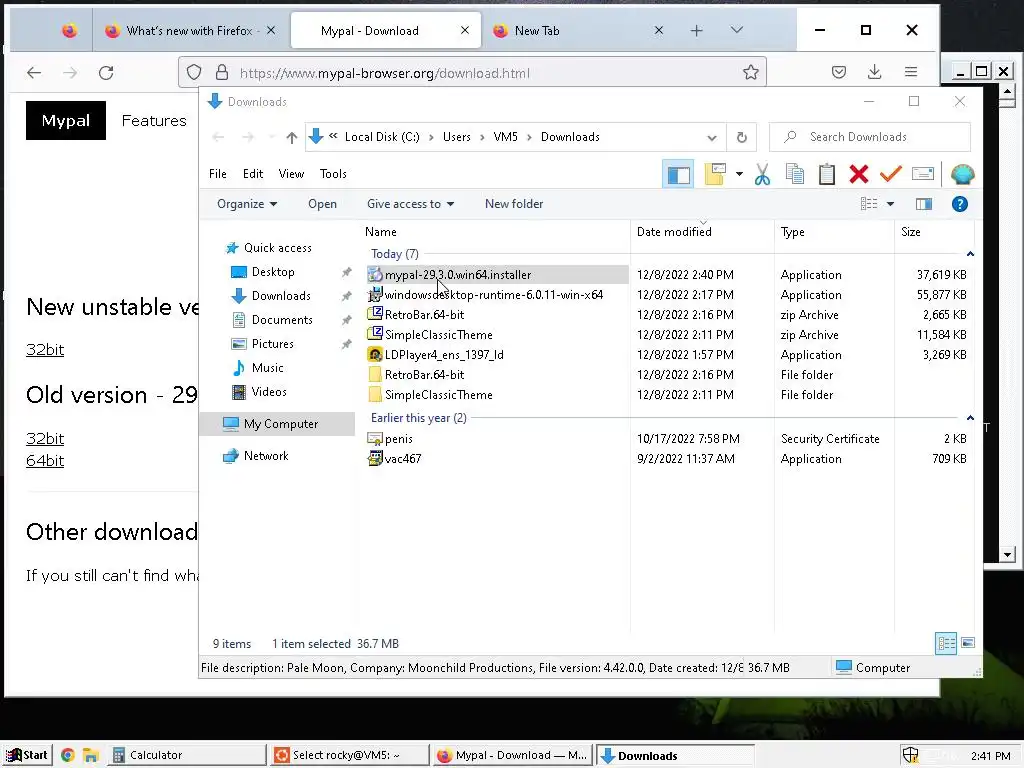Switch to details view in status bar
Image resolution: width=1024 pixels, height=768 pixels.
point(946,643)
